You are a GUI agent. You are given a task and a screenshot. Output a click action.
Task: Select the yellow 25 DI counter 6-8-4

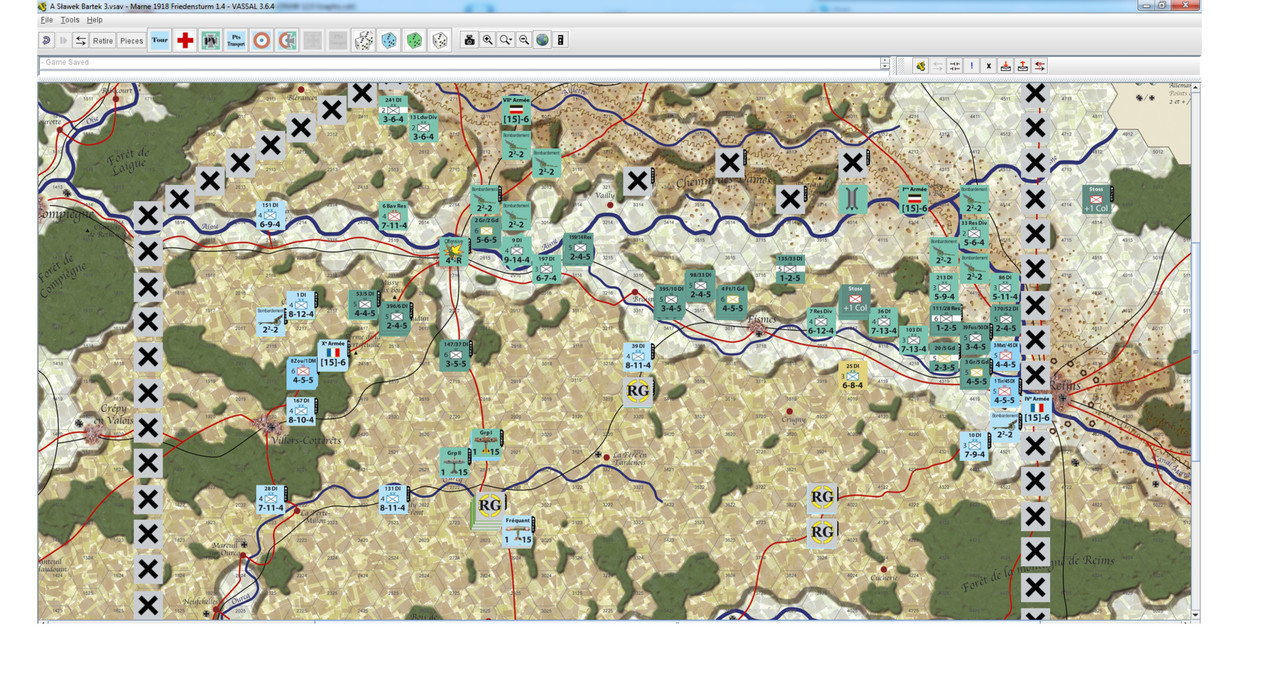point(853,377)
